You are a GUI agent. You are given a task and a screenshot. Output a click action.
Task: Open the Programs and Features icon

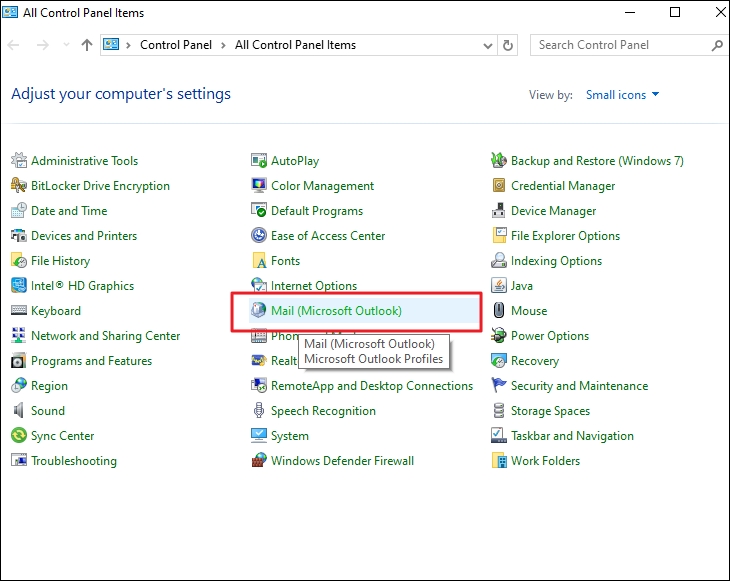tap(19, 361)
